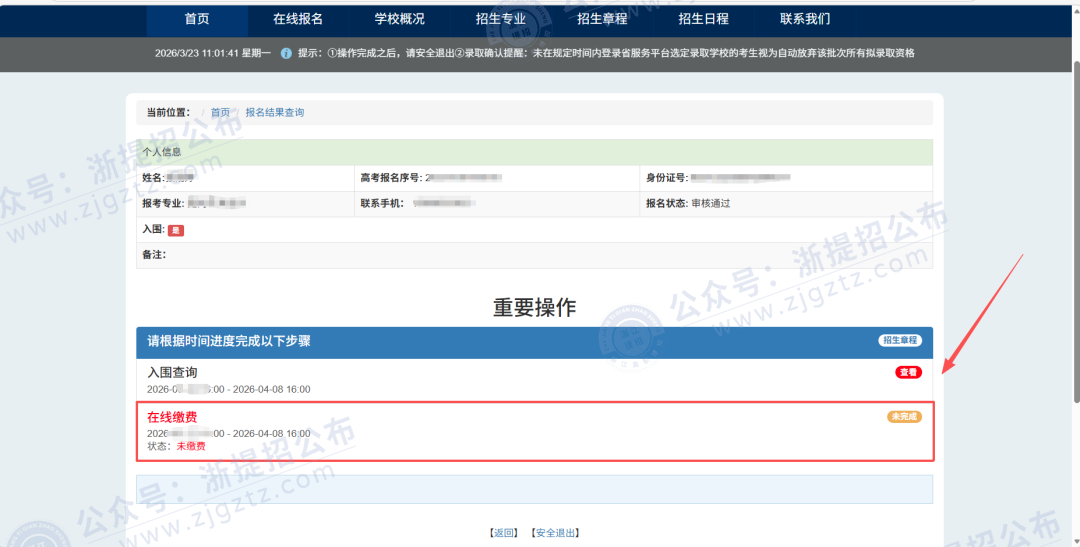The width and height of the screenshot is (1080, 547).
Task: Go to 首页 in the top navigation
Action: coord(197,19)
